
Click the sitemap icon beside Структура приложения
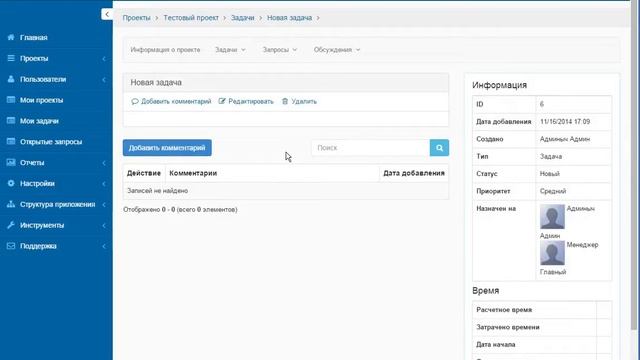11,204
